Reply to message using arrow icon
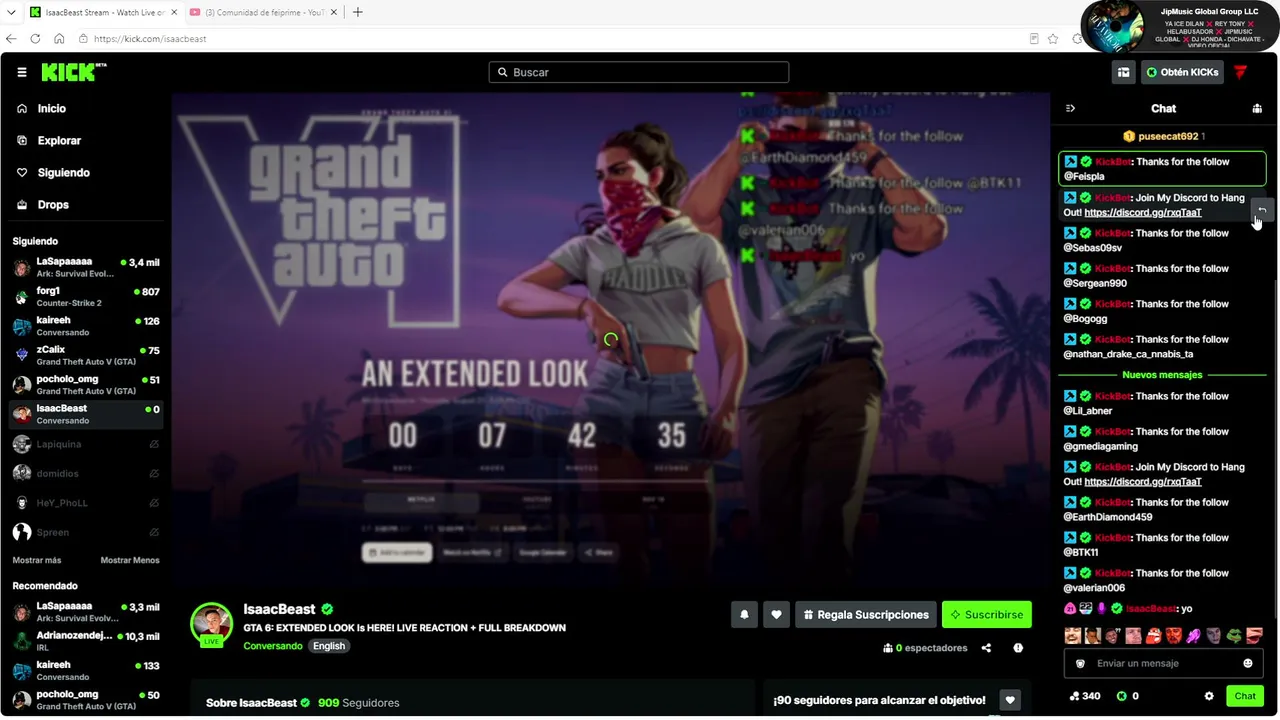Viewport: 1280px width, 720px height. pyautogui.click(x=1262, y=210)
